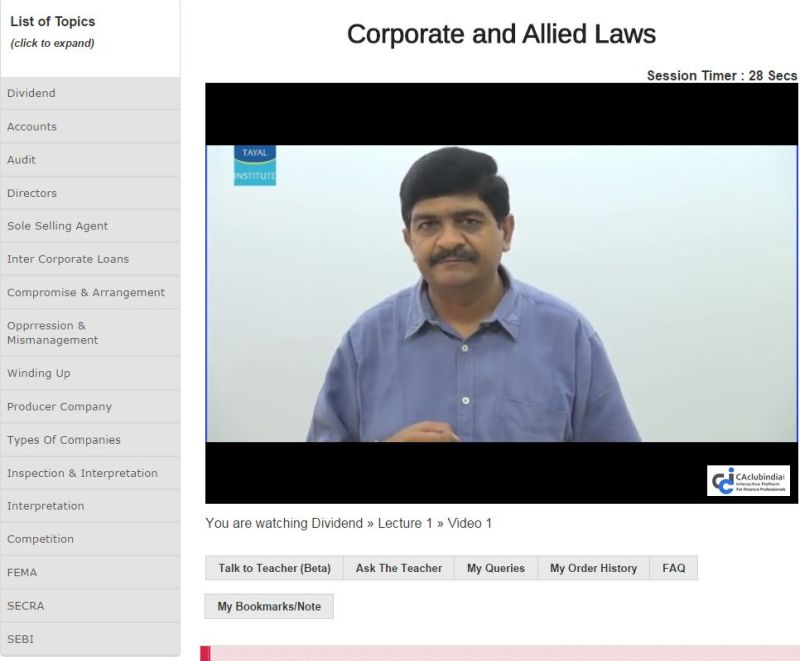The image size is (800, 661).
Task: Select Oppression & Mismanagement topic
Action: click(x=90, y=333)
